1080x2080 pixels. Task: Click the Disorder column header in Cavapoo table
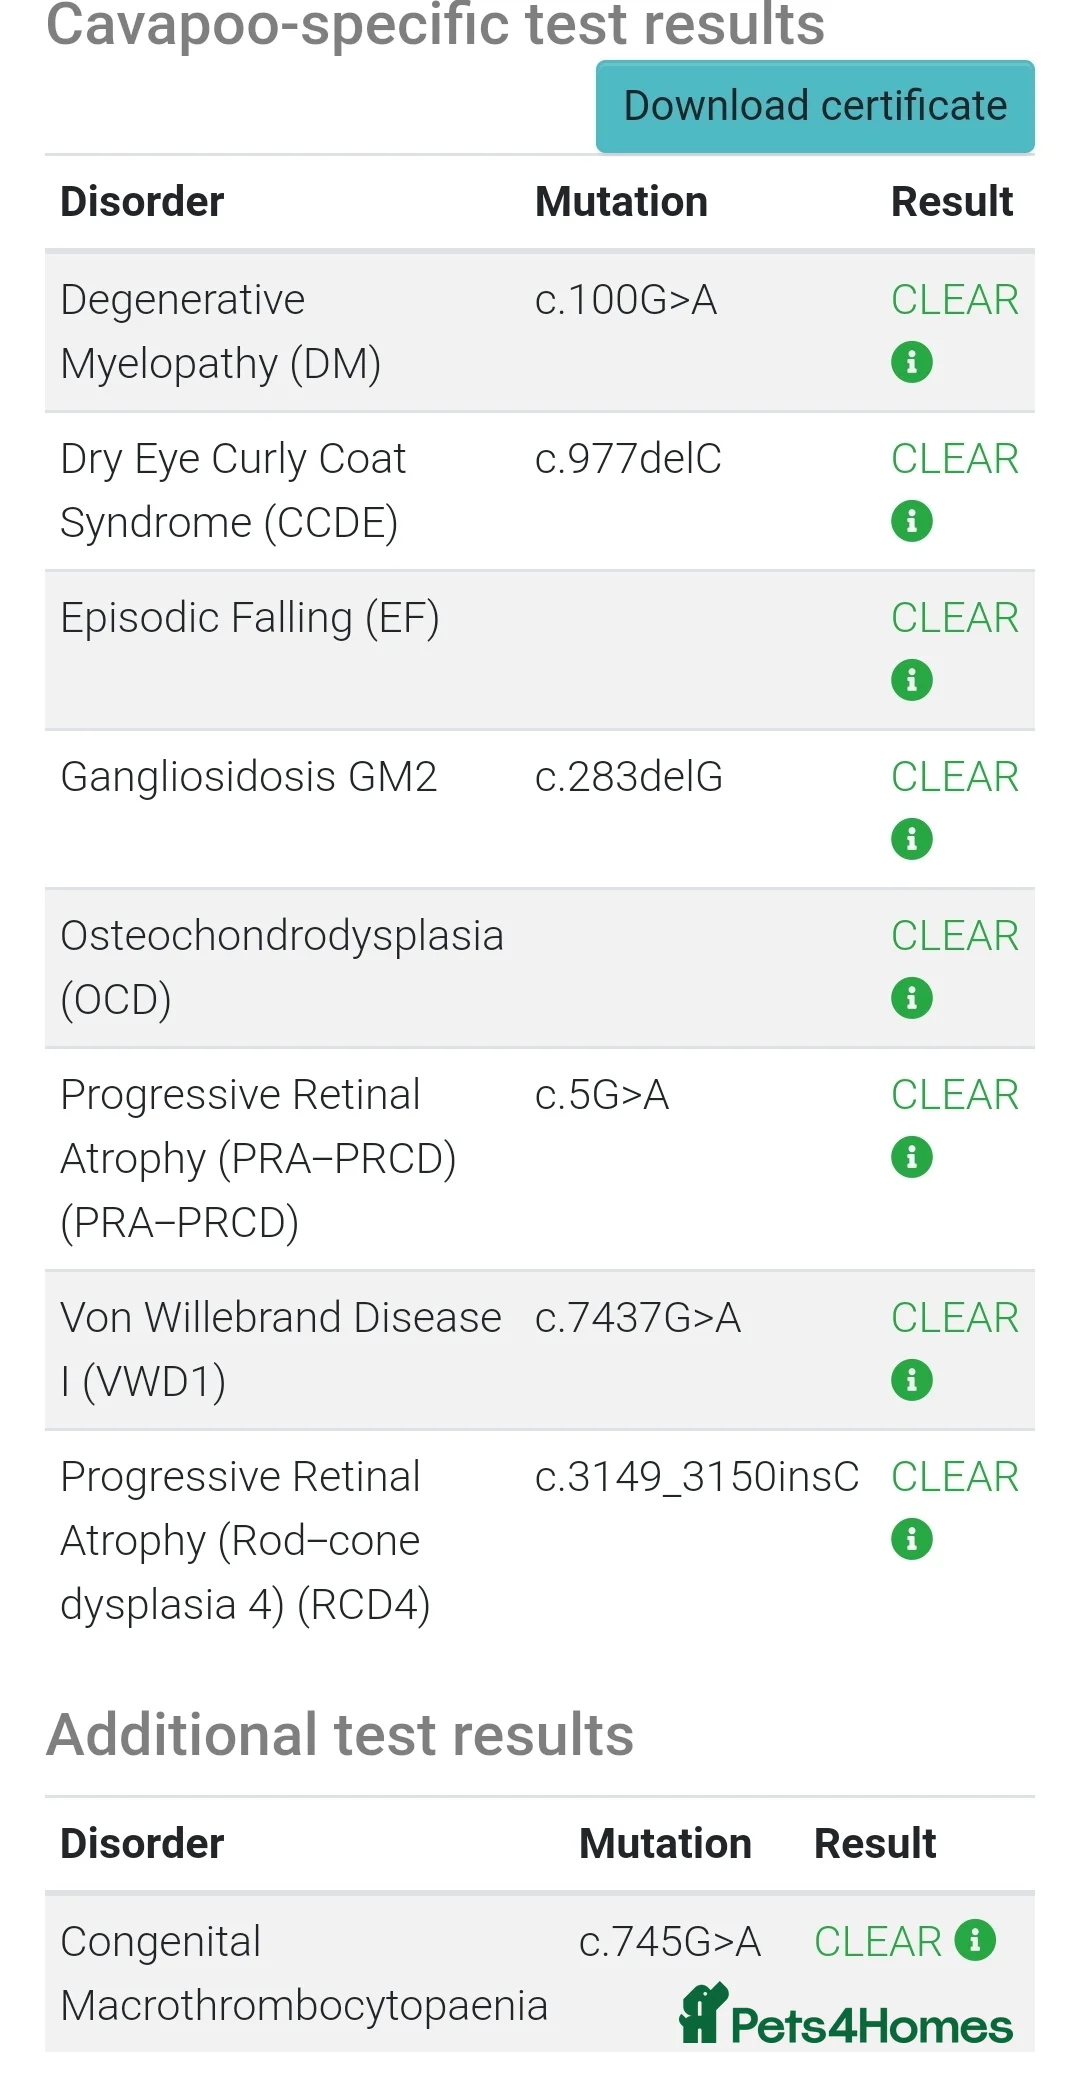pyautogui.click(x=142, y=202)
